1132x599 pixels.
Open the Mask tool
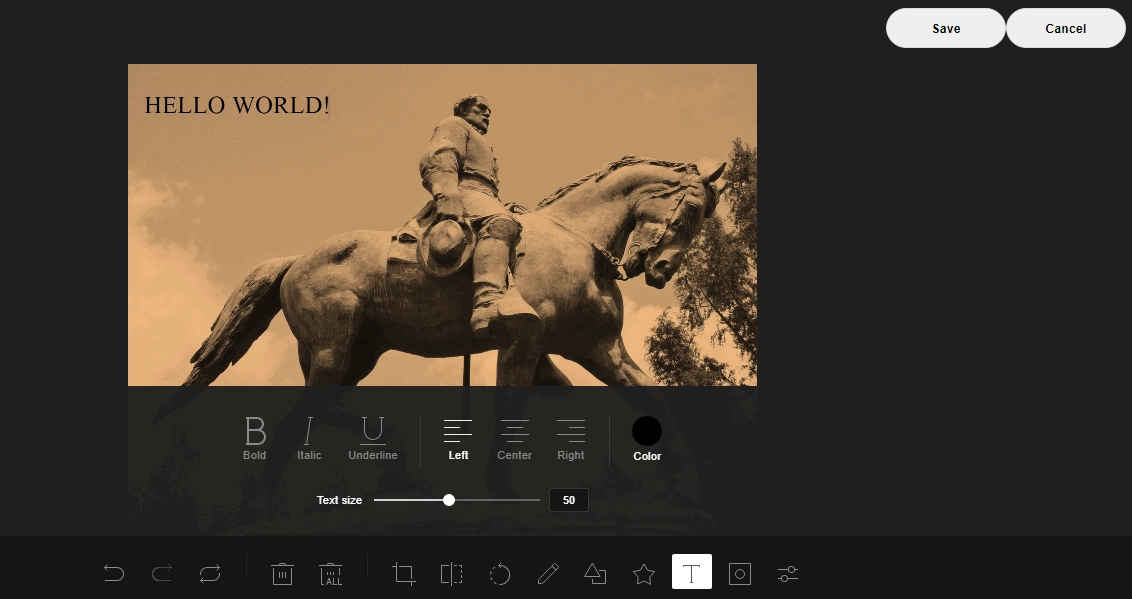click(740, 573)
